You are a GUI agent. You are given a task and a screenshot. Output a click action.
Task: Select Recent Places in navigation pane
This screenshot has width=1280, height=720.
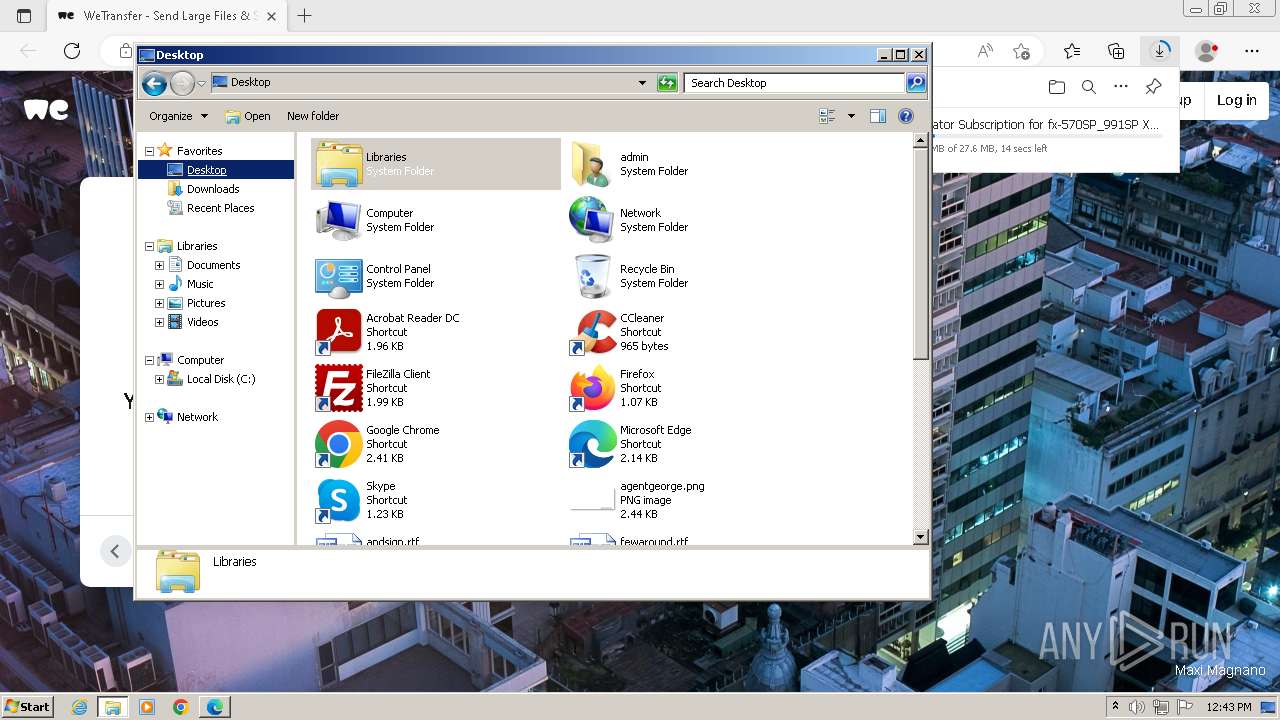point(220,208)
